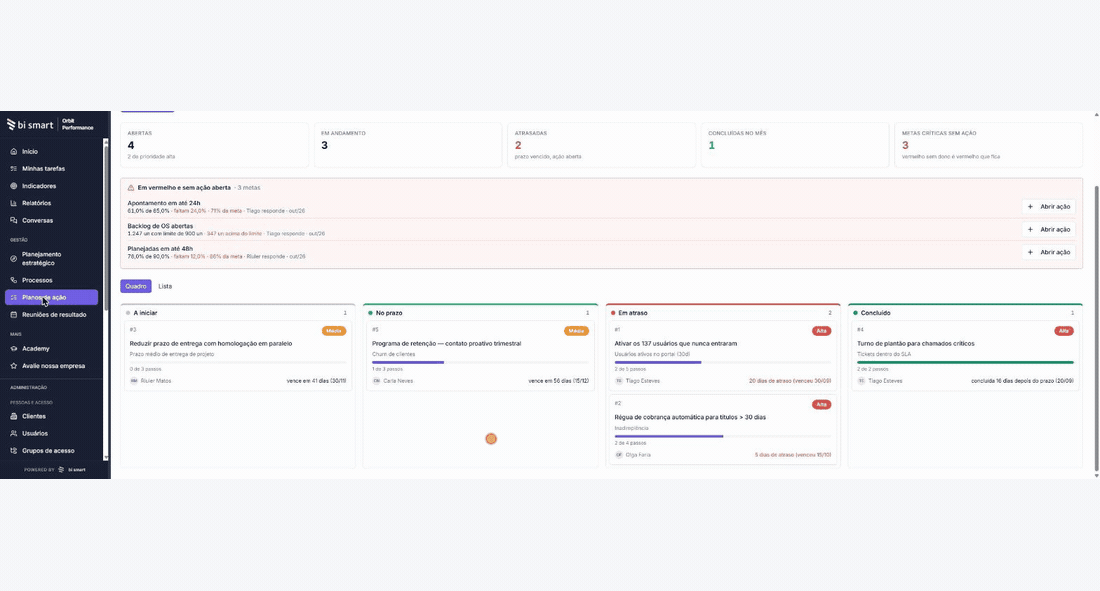Click progress bar on Programa de retenção card
1100x591 pixels.
click(x=481, y=362)
